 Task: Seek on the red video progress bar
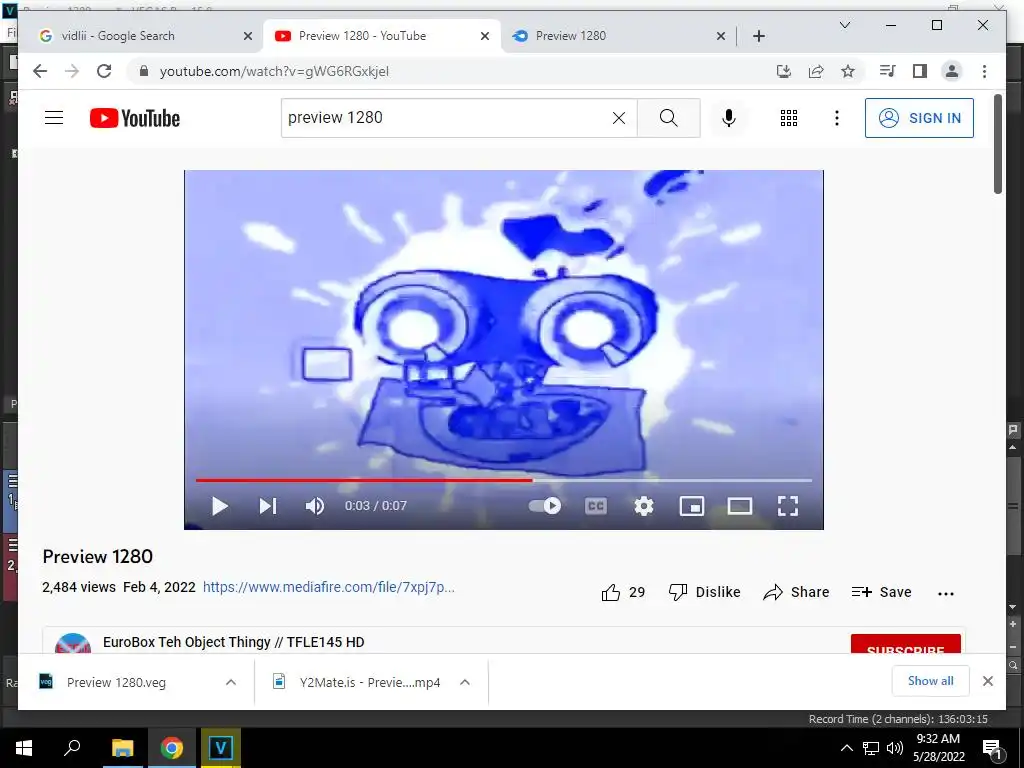504,480
